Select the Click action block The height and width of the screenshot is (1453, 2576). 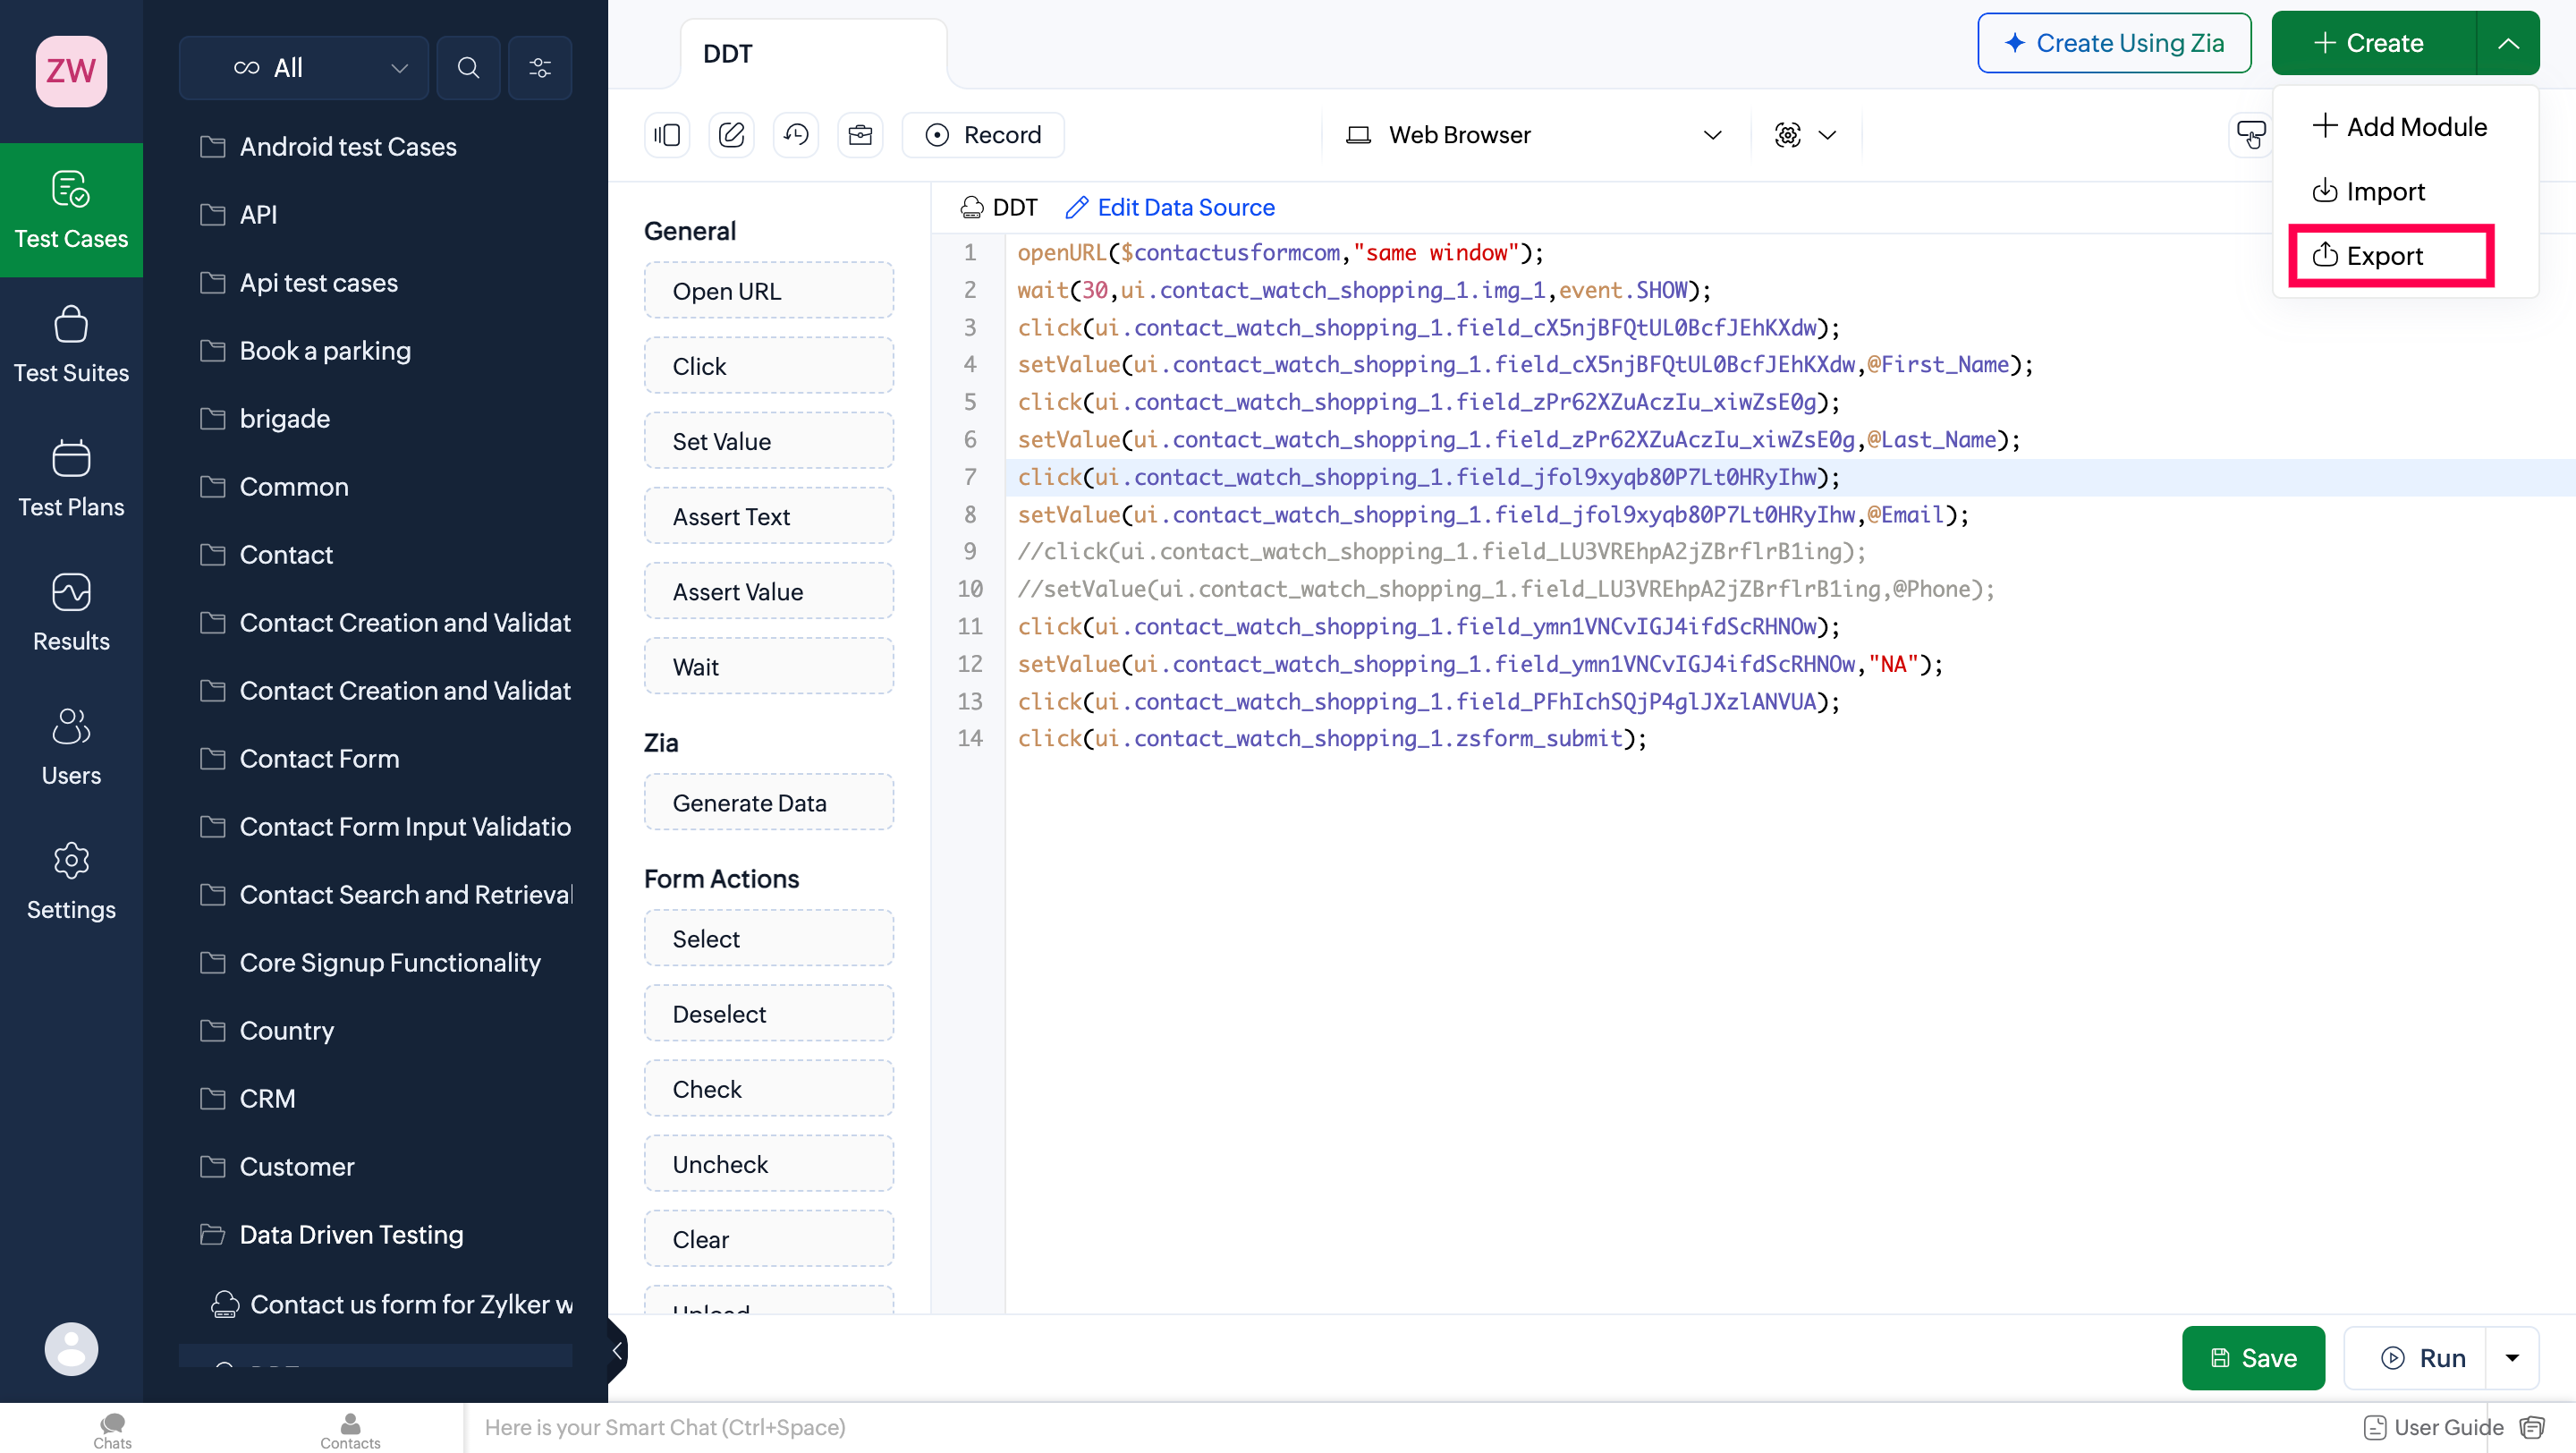coord(769,366)
